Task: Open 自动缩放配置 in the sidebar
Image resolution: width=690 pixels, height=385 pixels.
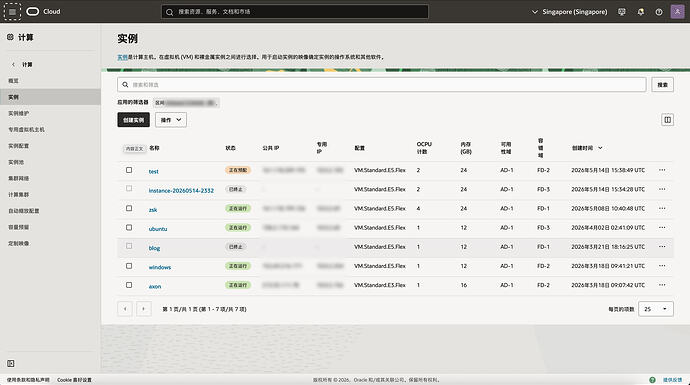Action: (x=24, y=211)
